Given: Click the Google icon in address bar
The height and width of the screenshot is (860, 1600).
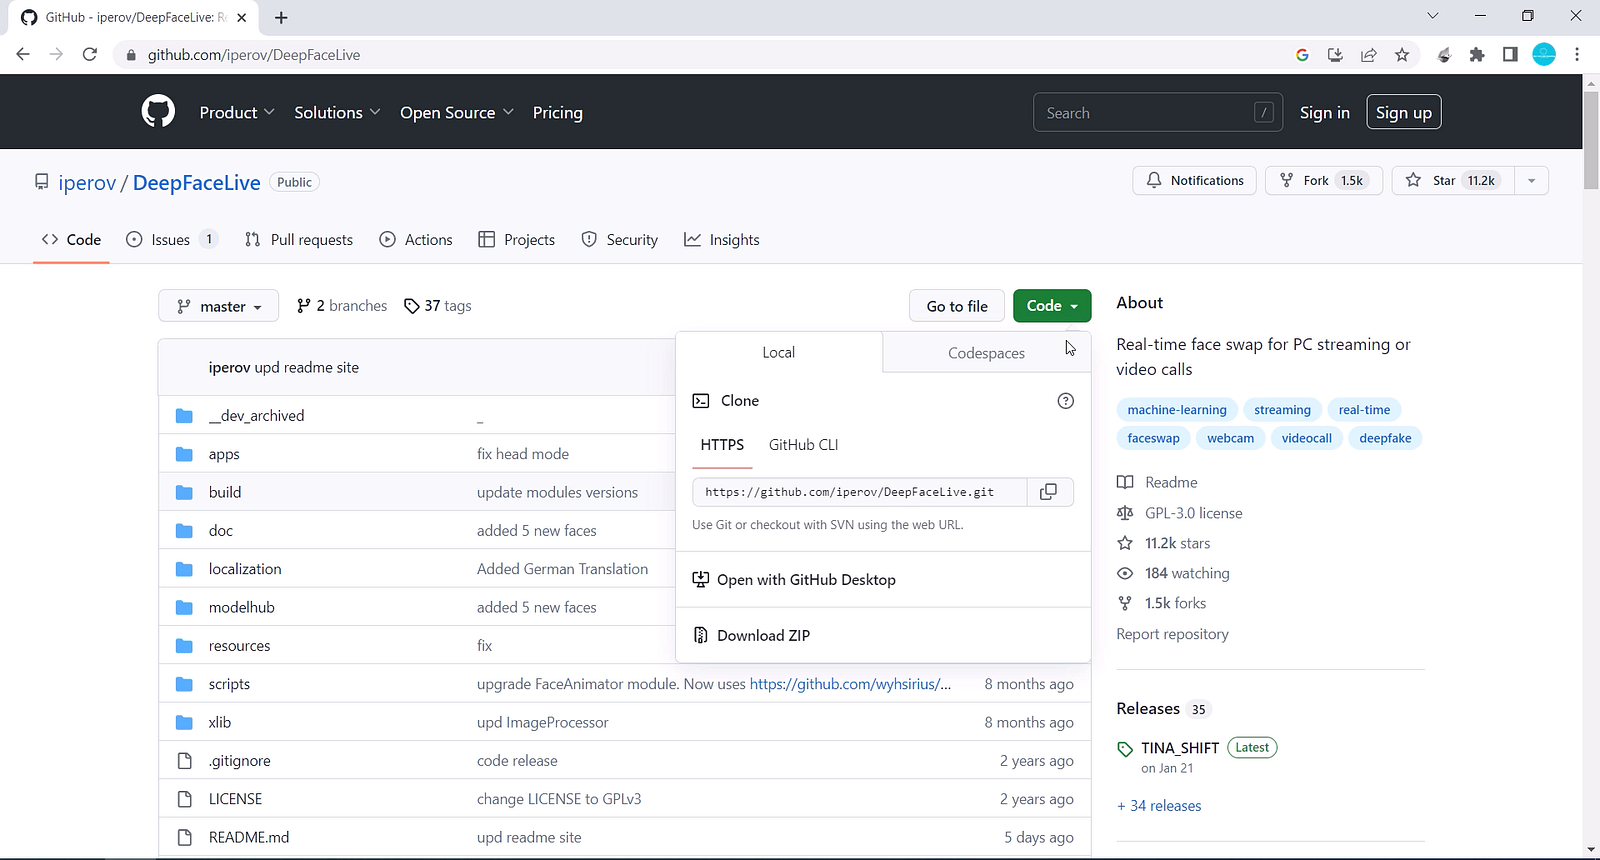Looking at the screenshot, I should tap(1302, 55).
